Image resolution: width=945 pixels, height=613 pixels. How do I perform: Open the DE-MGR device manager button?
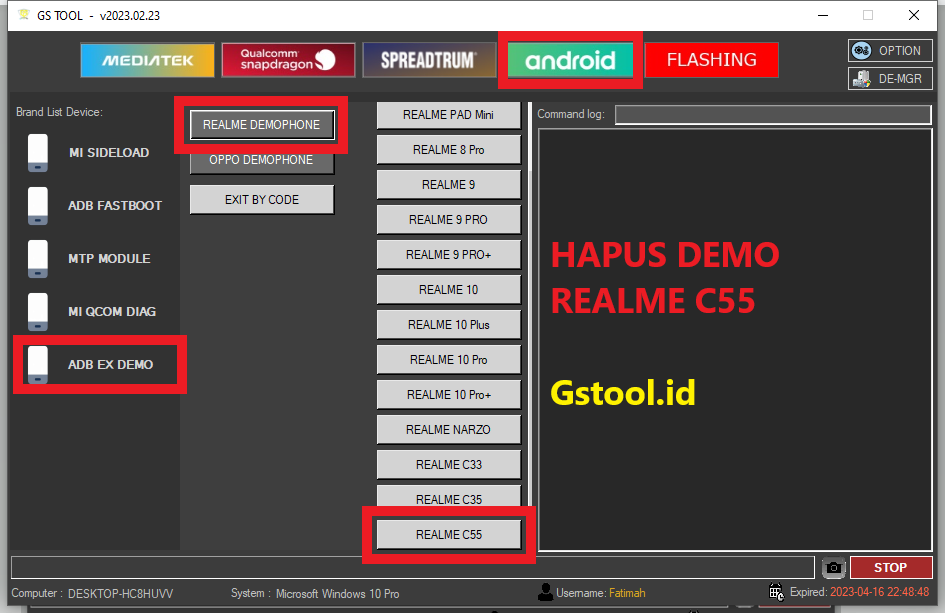(x=890, y=78)
